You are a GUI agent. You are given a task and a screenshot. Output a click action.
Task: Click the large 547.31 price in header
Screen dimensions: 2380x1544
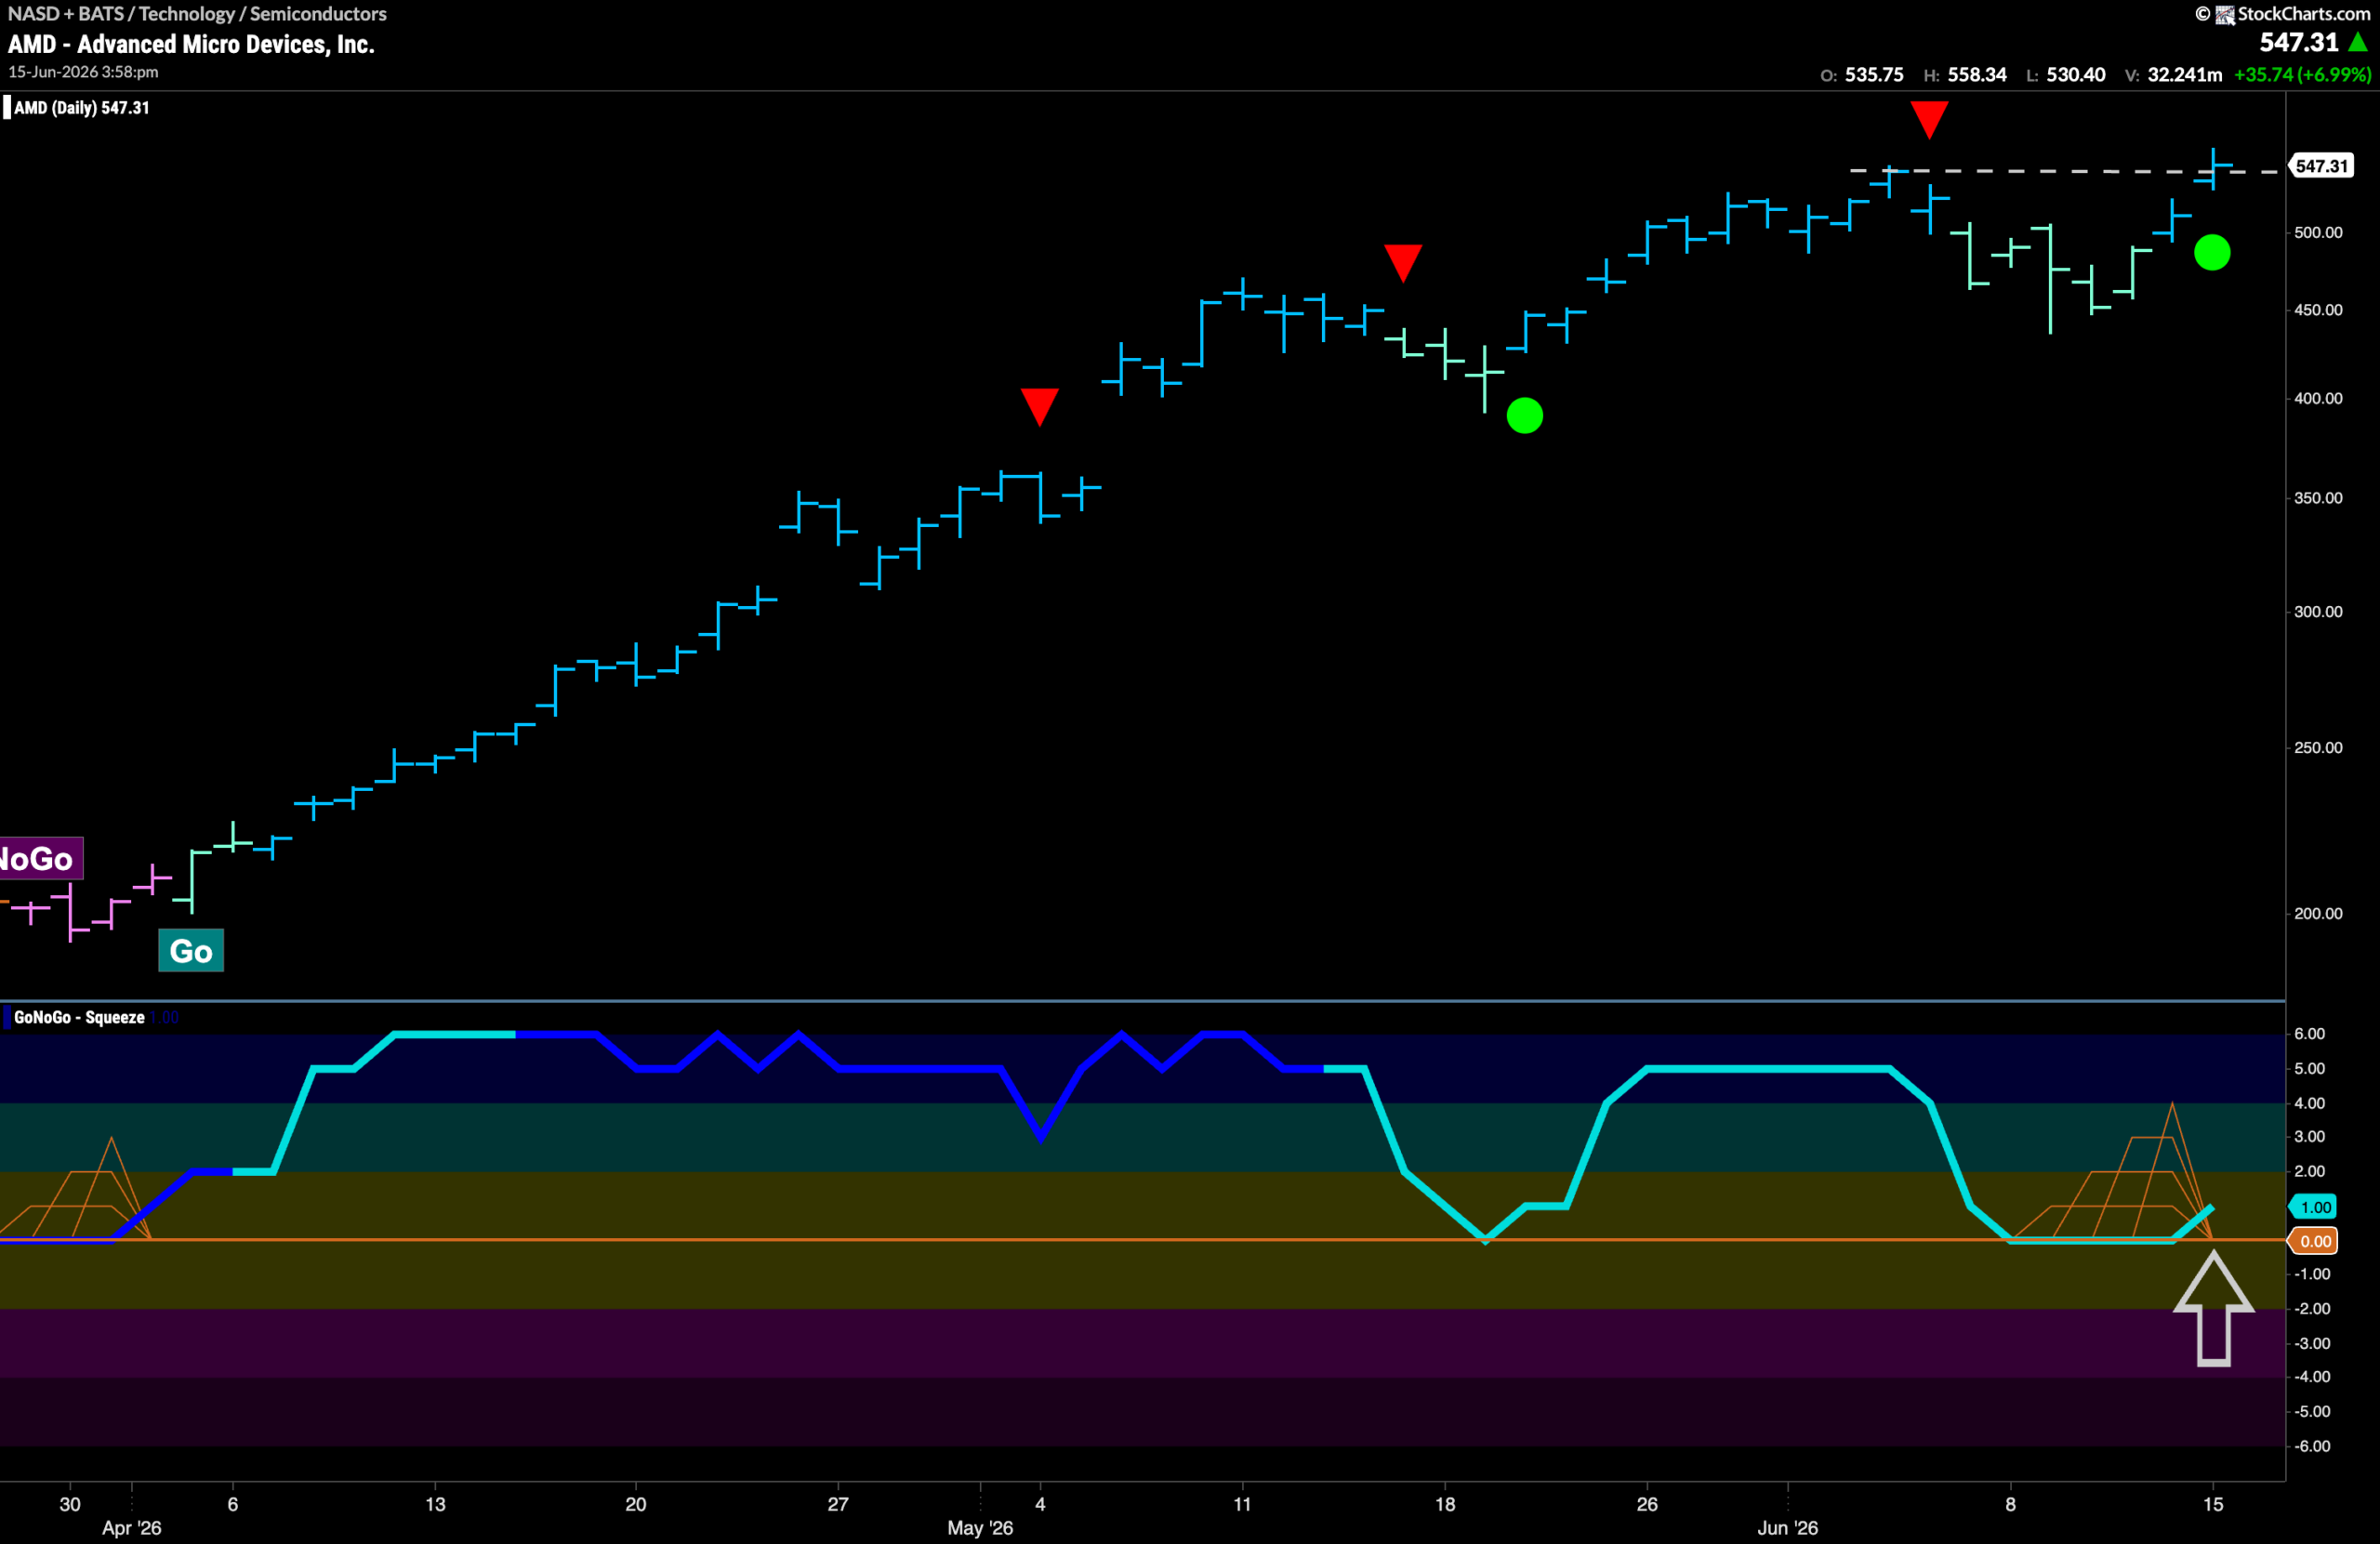click(x=2299, y=43)
